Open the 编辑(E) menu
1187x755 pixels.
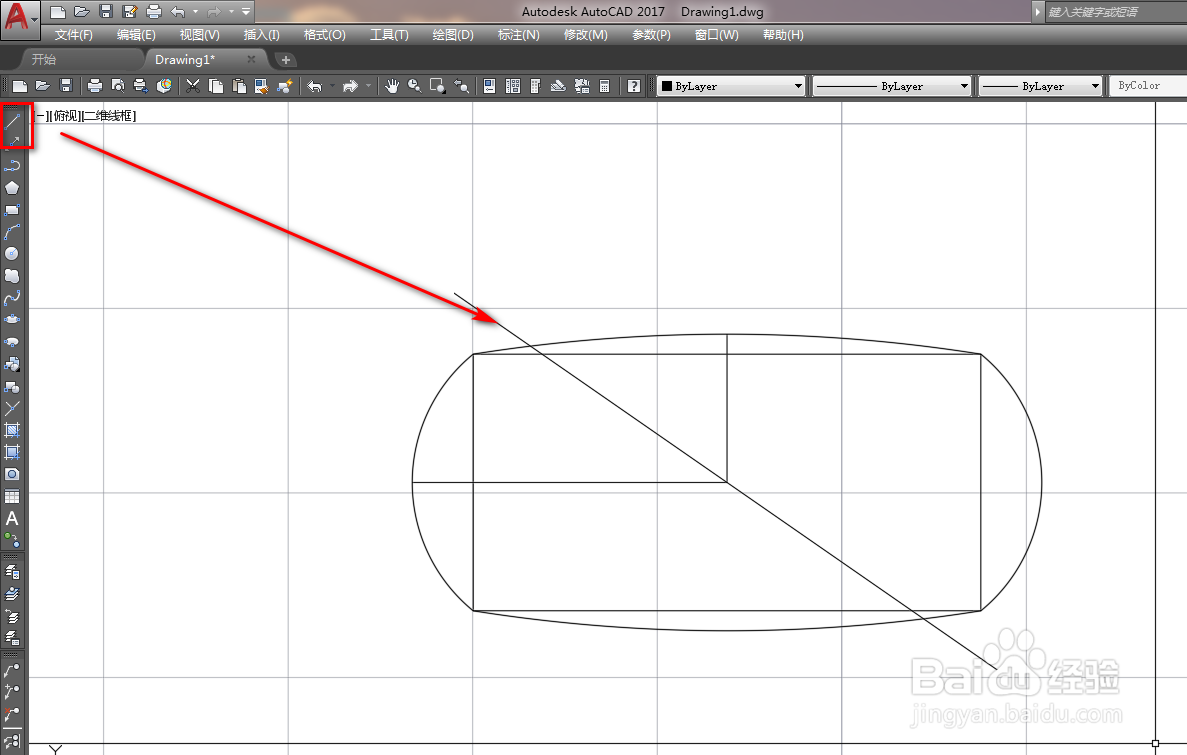(136, 35)
